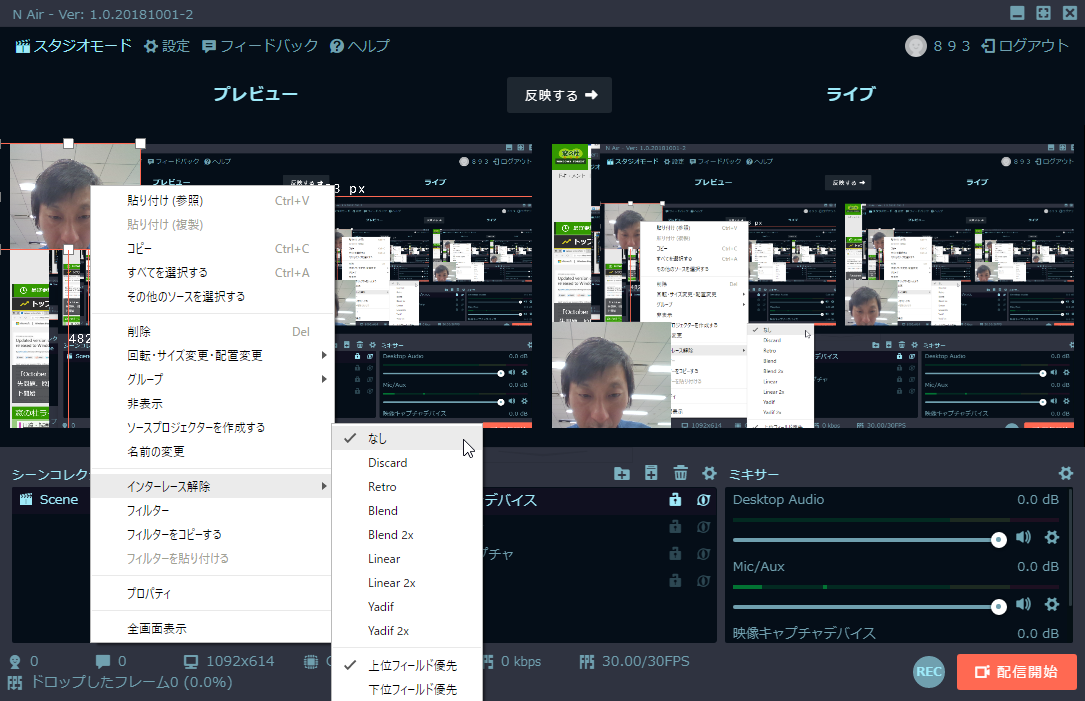Viewport: 1085px width, 701px height.
Task: Click the viewer count icon in status bar
Action: pos(15,662)
